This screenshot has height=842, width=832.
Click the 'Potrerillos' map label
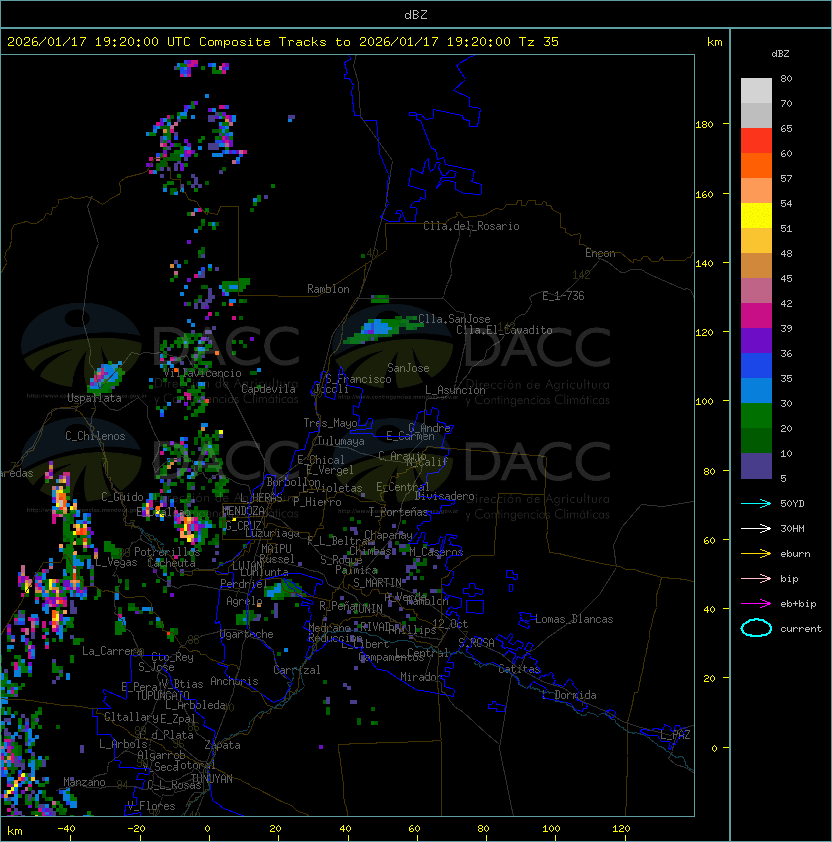(x=167, y=552)
